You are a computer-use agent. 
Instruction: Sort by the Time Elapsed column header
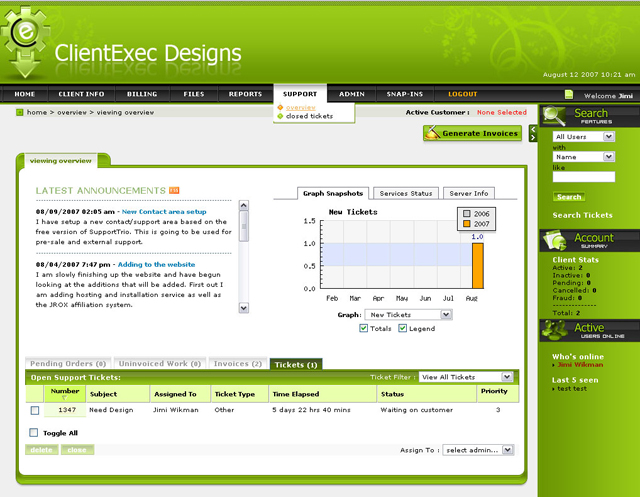click(322, 394)
